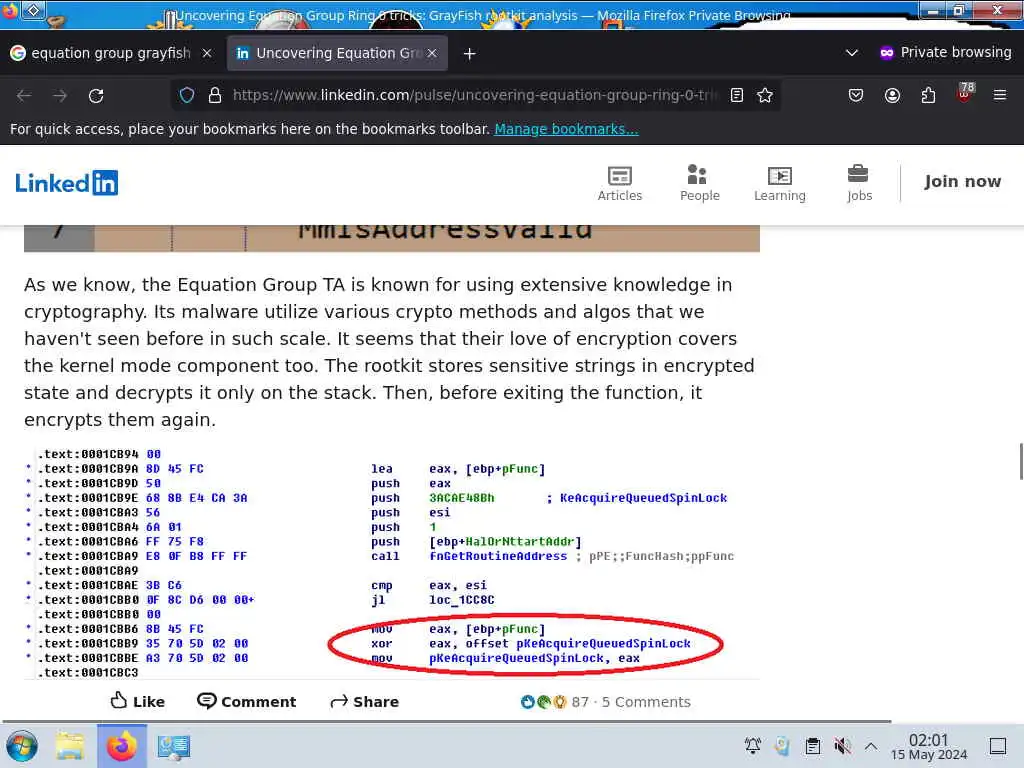
Task: Open the disassembly code image
Action: click(392, 563)
